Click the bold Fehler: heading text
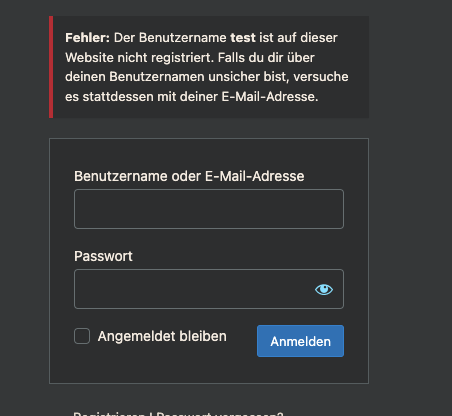 (x=87, y=38)
